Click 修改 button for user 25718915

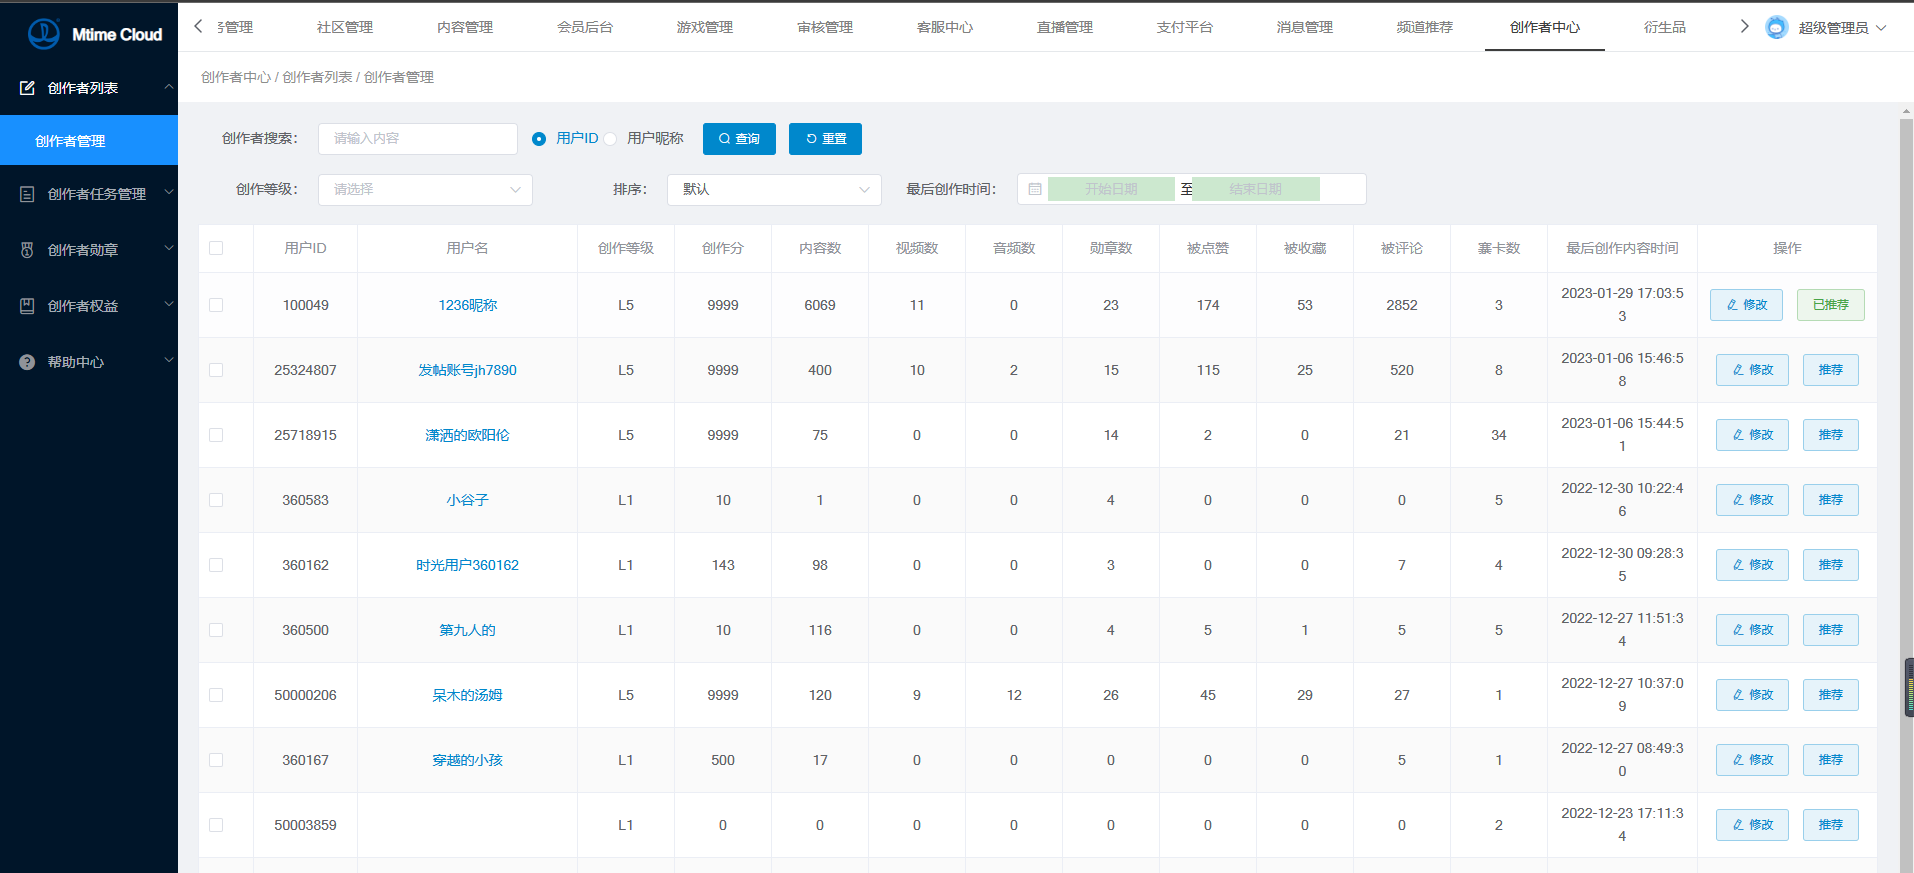(x=1752, y=435)
